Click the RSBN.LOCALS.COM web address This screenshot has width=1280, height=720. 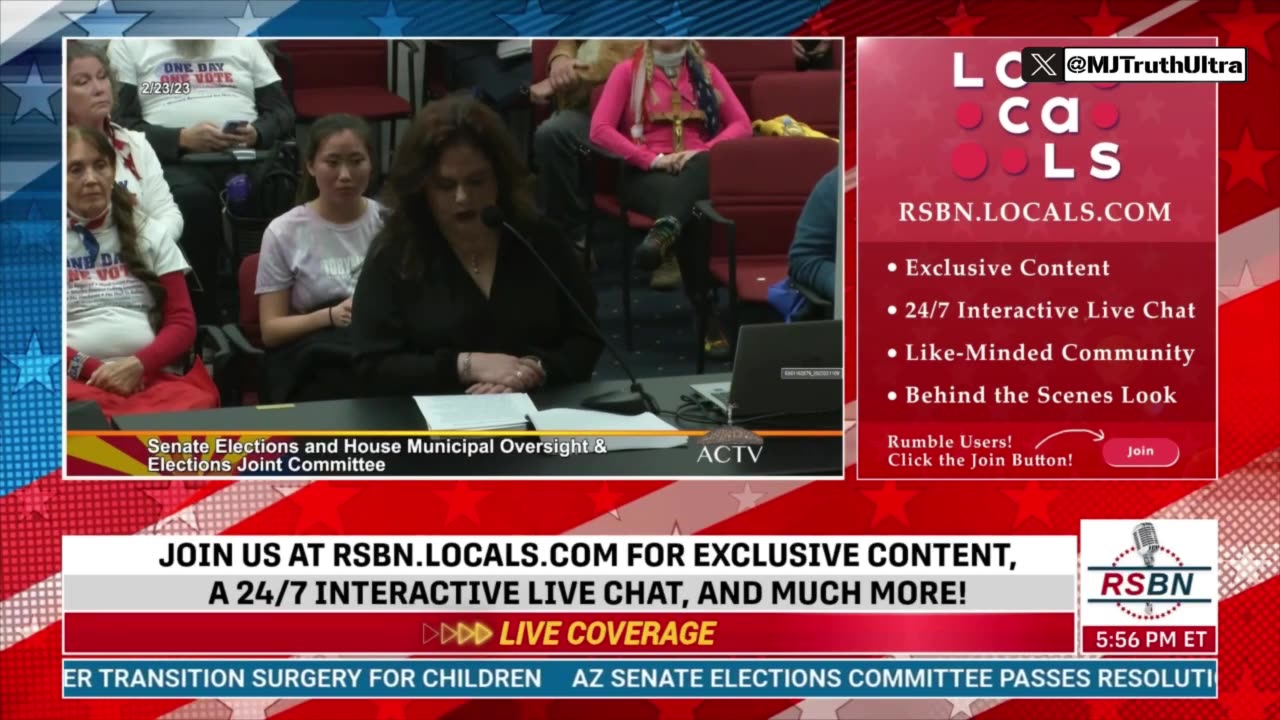click(x=1034, y=212)
